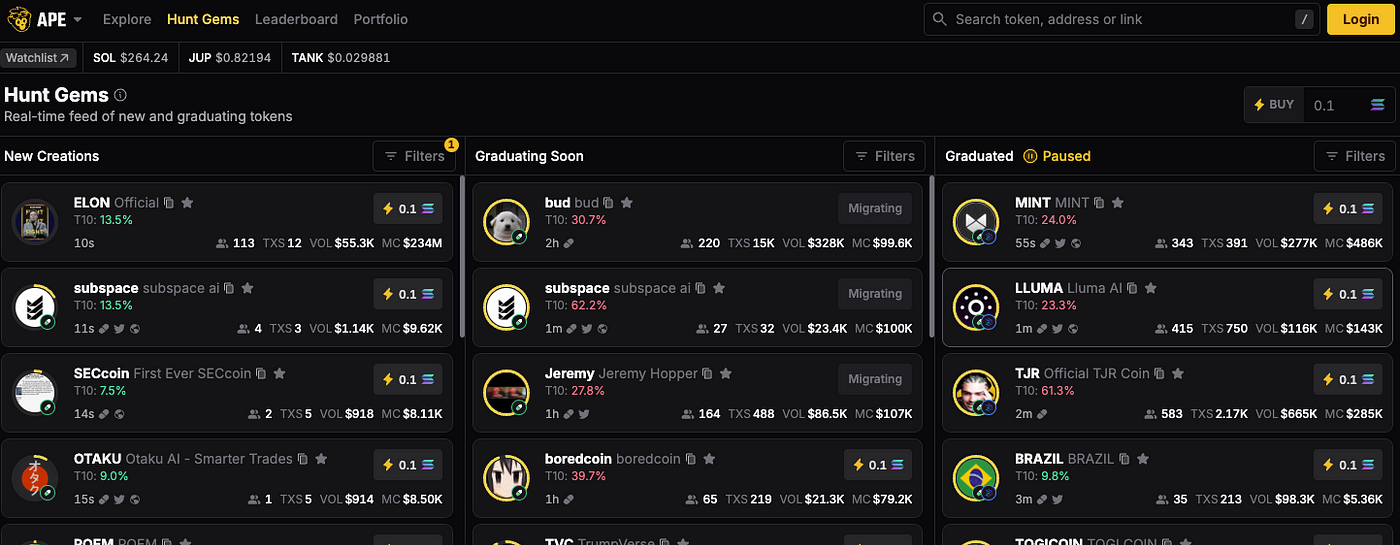
Task: Copy BRAZIL token address
Action: 1125,459
